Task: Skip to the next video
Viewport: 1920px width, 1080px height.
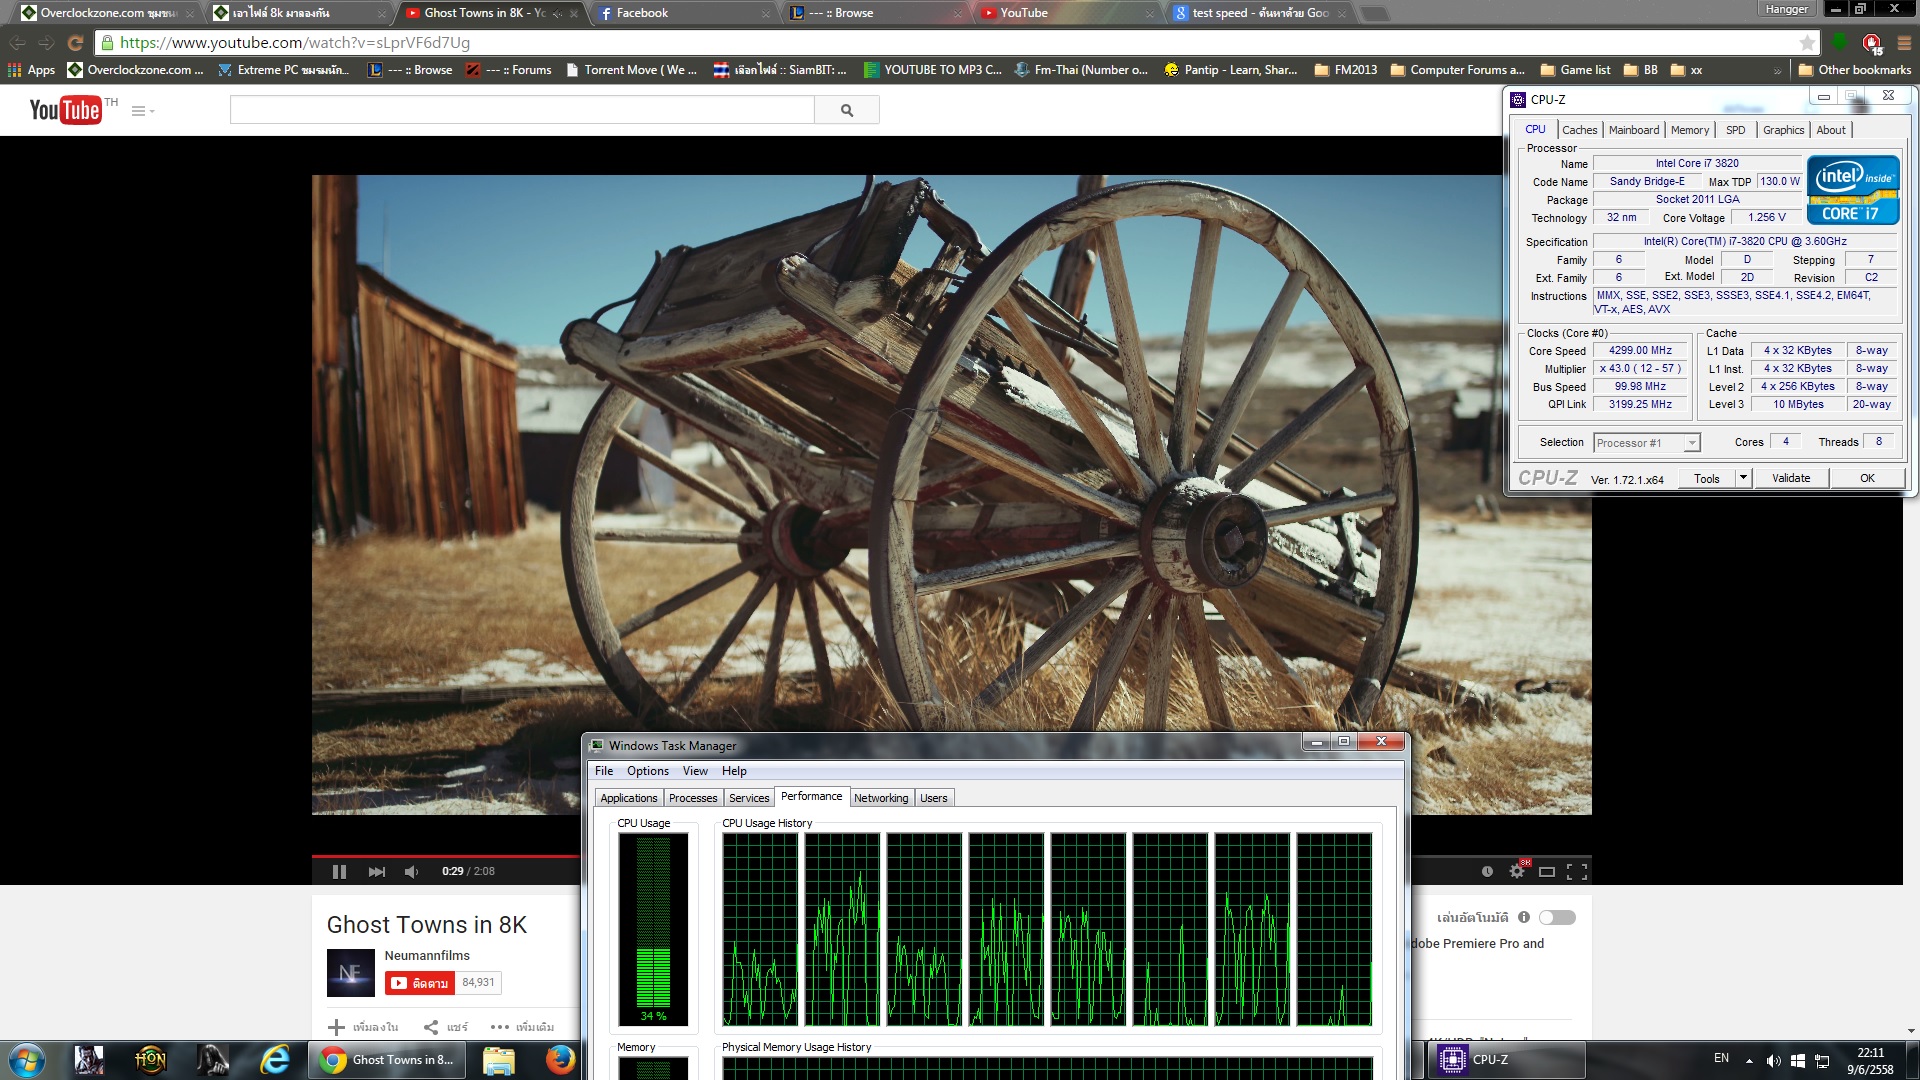Action: point(376,872)
